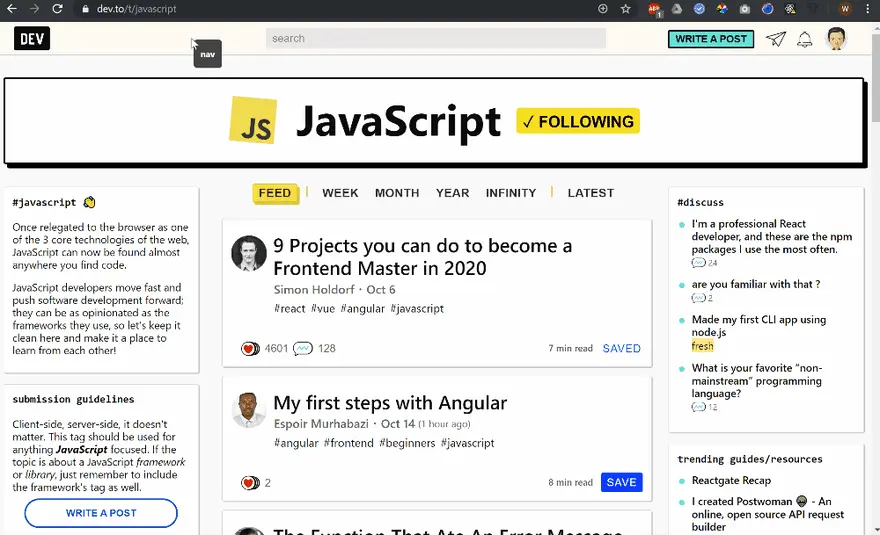Screen dimensions: 880x535
Task: Bookmark this page with the star
Action: pyautogui.click(x=626, y=8)
